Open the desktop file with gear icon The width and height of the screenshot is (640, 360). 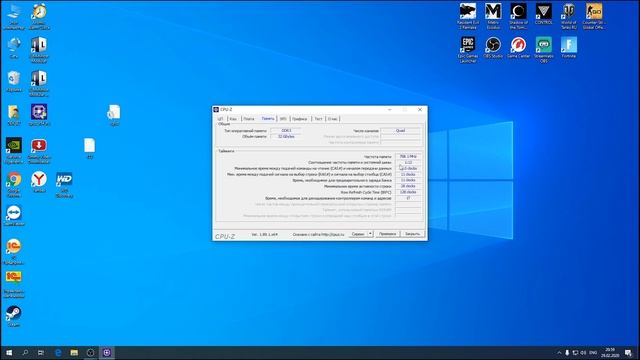[114, 114]
